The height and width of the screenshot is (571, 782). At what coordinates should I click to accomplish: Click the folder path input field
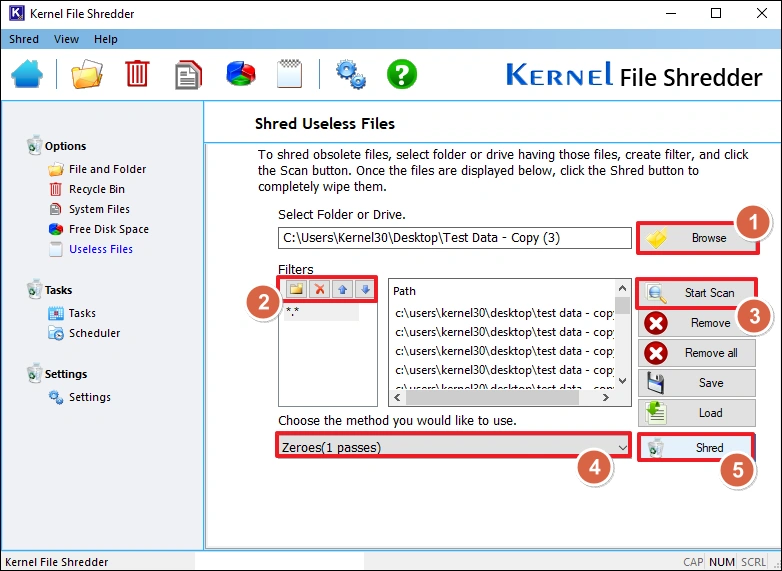tap(454, 238)
